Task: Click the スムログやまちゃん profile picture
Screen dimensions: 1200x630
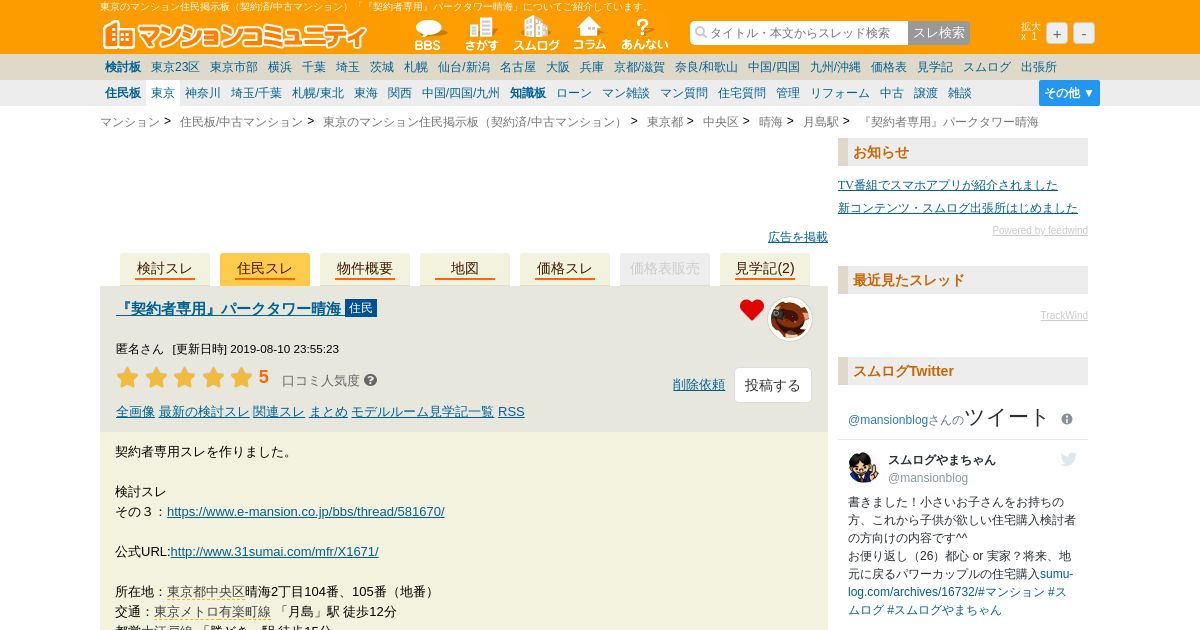Action: pos(863,467)
